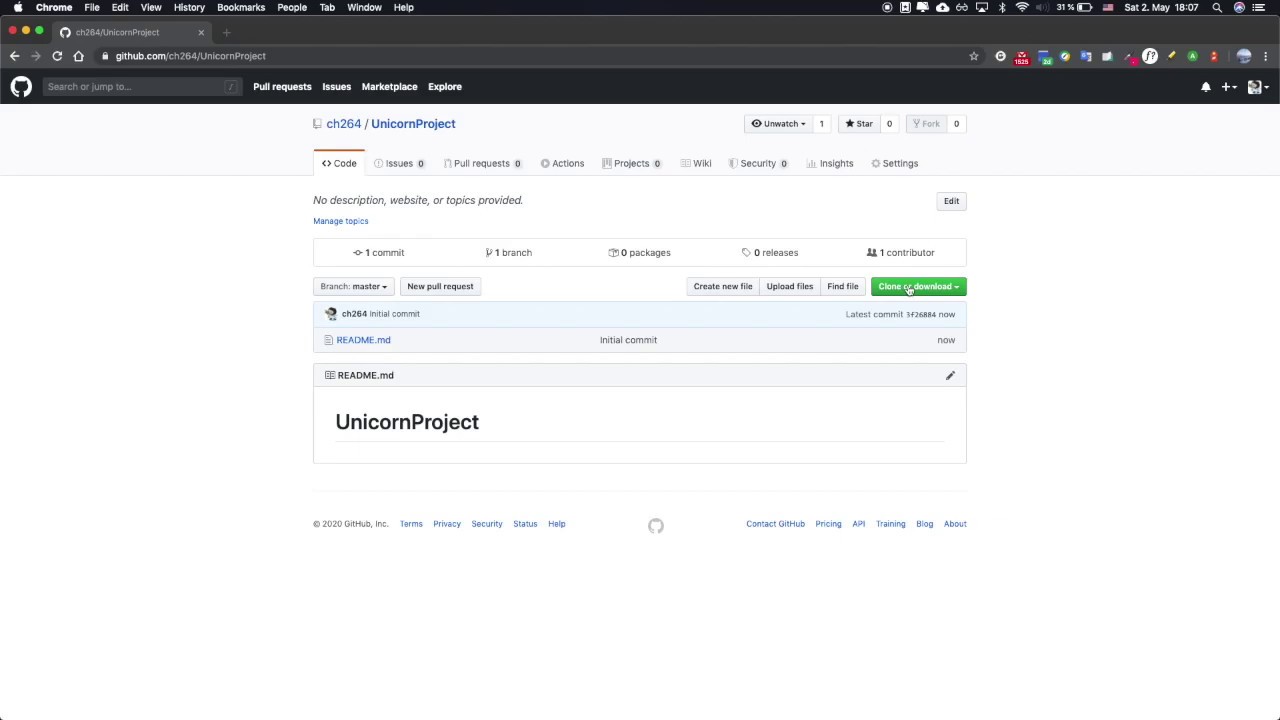
Task: Click the GitHub mark in the footer
Action: point(656,526)
